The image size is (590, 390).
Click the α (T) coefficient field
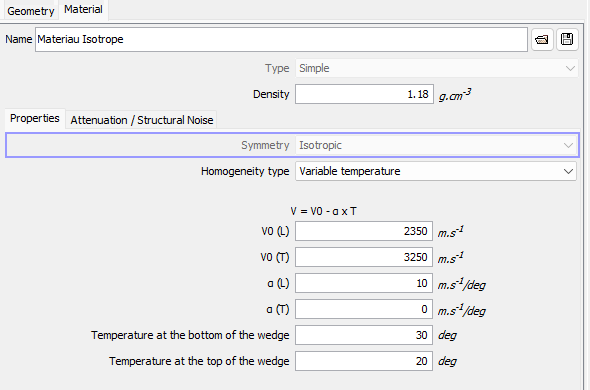tap(364, 309)
